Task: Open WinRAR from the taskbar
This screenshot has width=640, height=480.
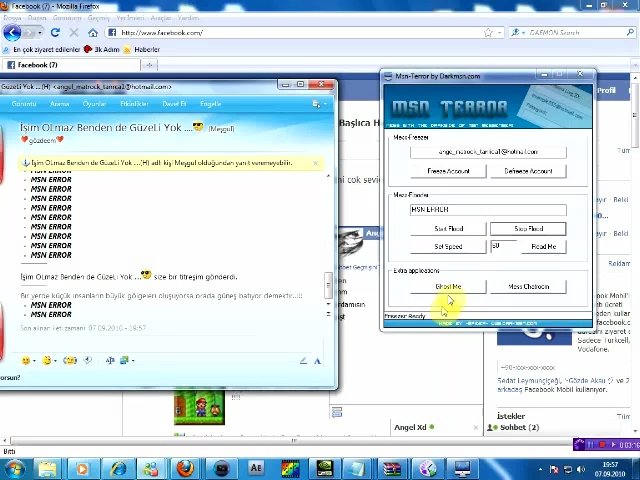Action: [x=391, y=469]
